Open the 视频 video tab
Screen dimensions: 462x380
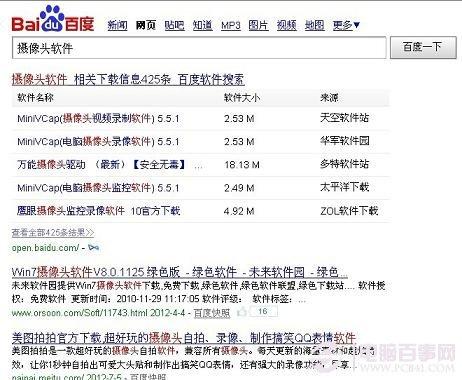coord(287,25)
